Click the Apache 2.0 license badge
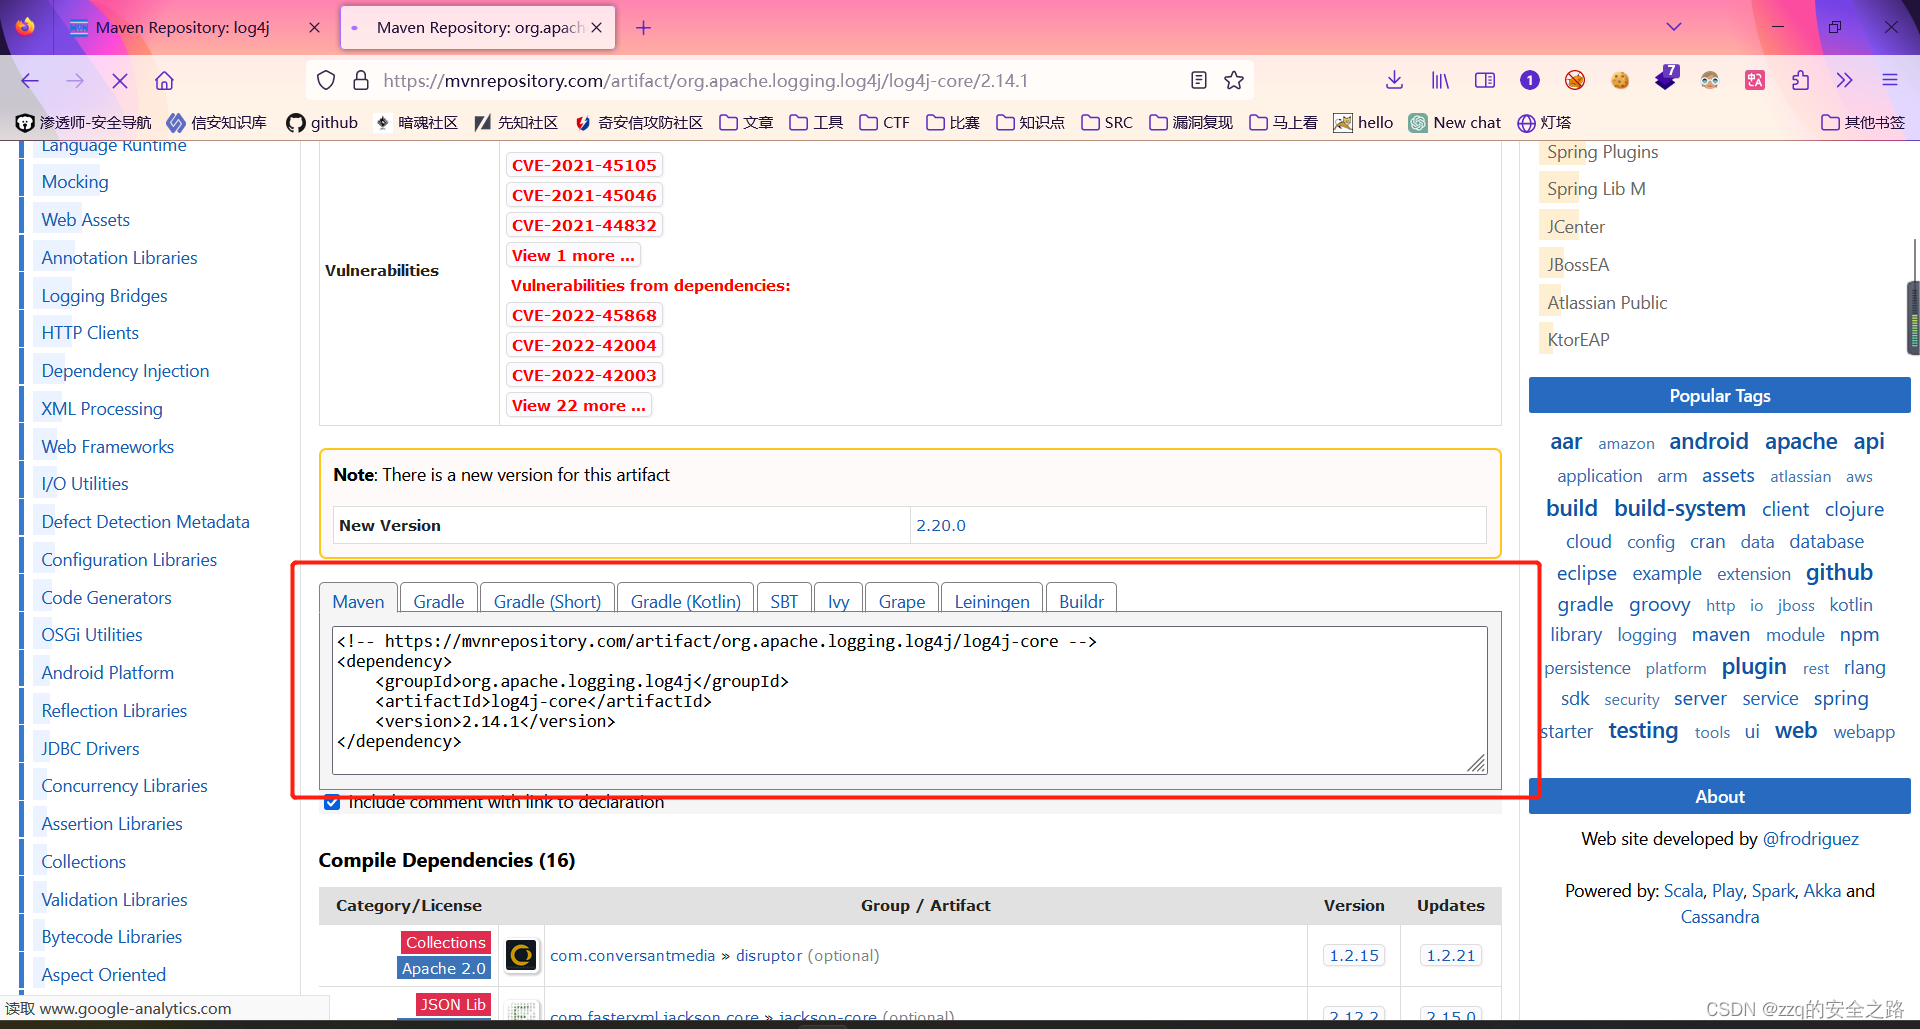Screen dimensions: 1920x1029 444,968
